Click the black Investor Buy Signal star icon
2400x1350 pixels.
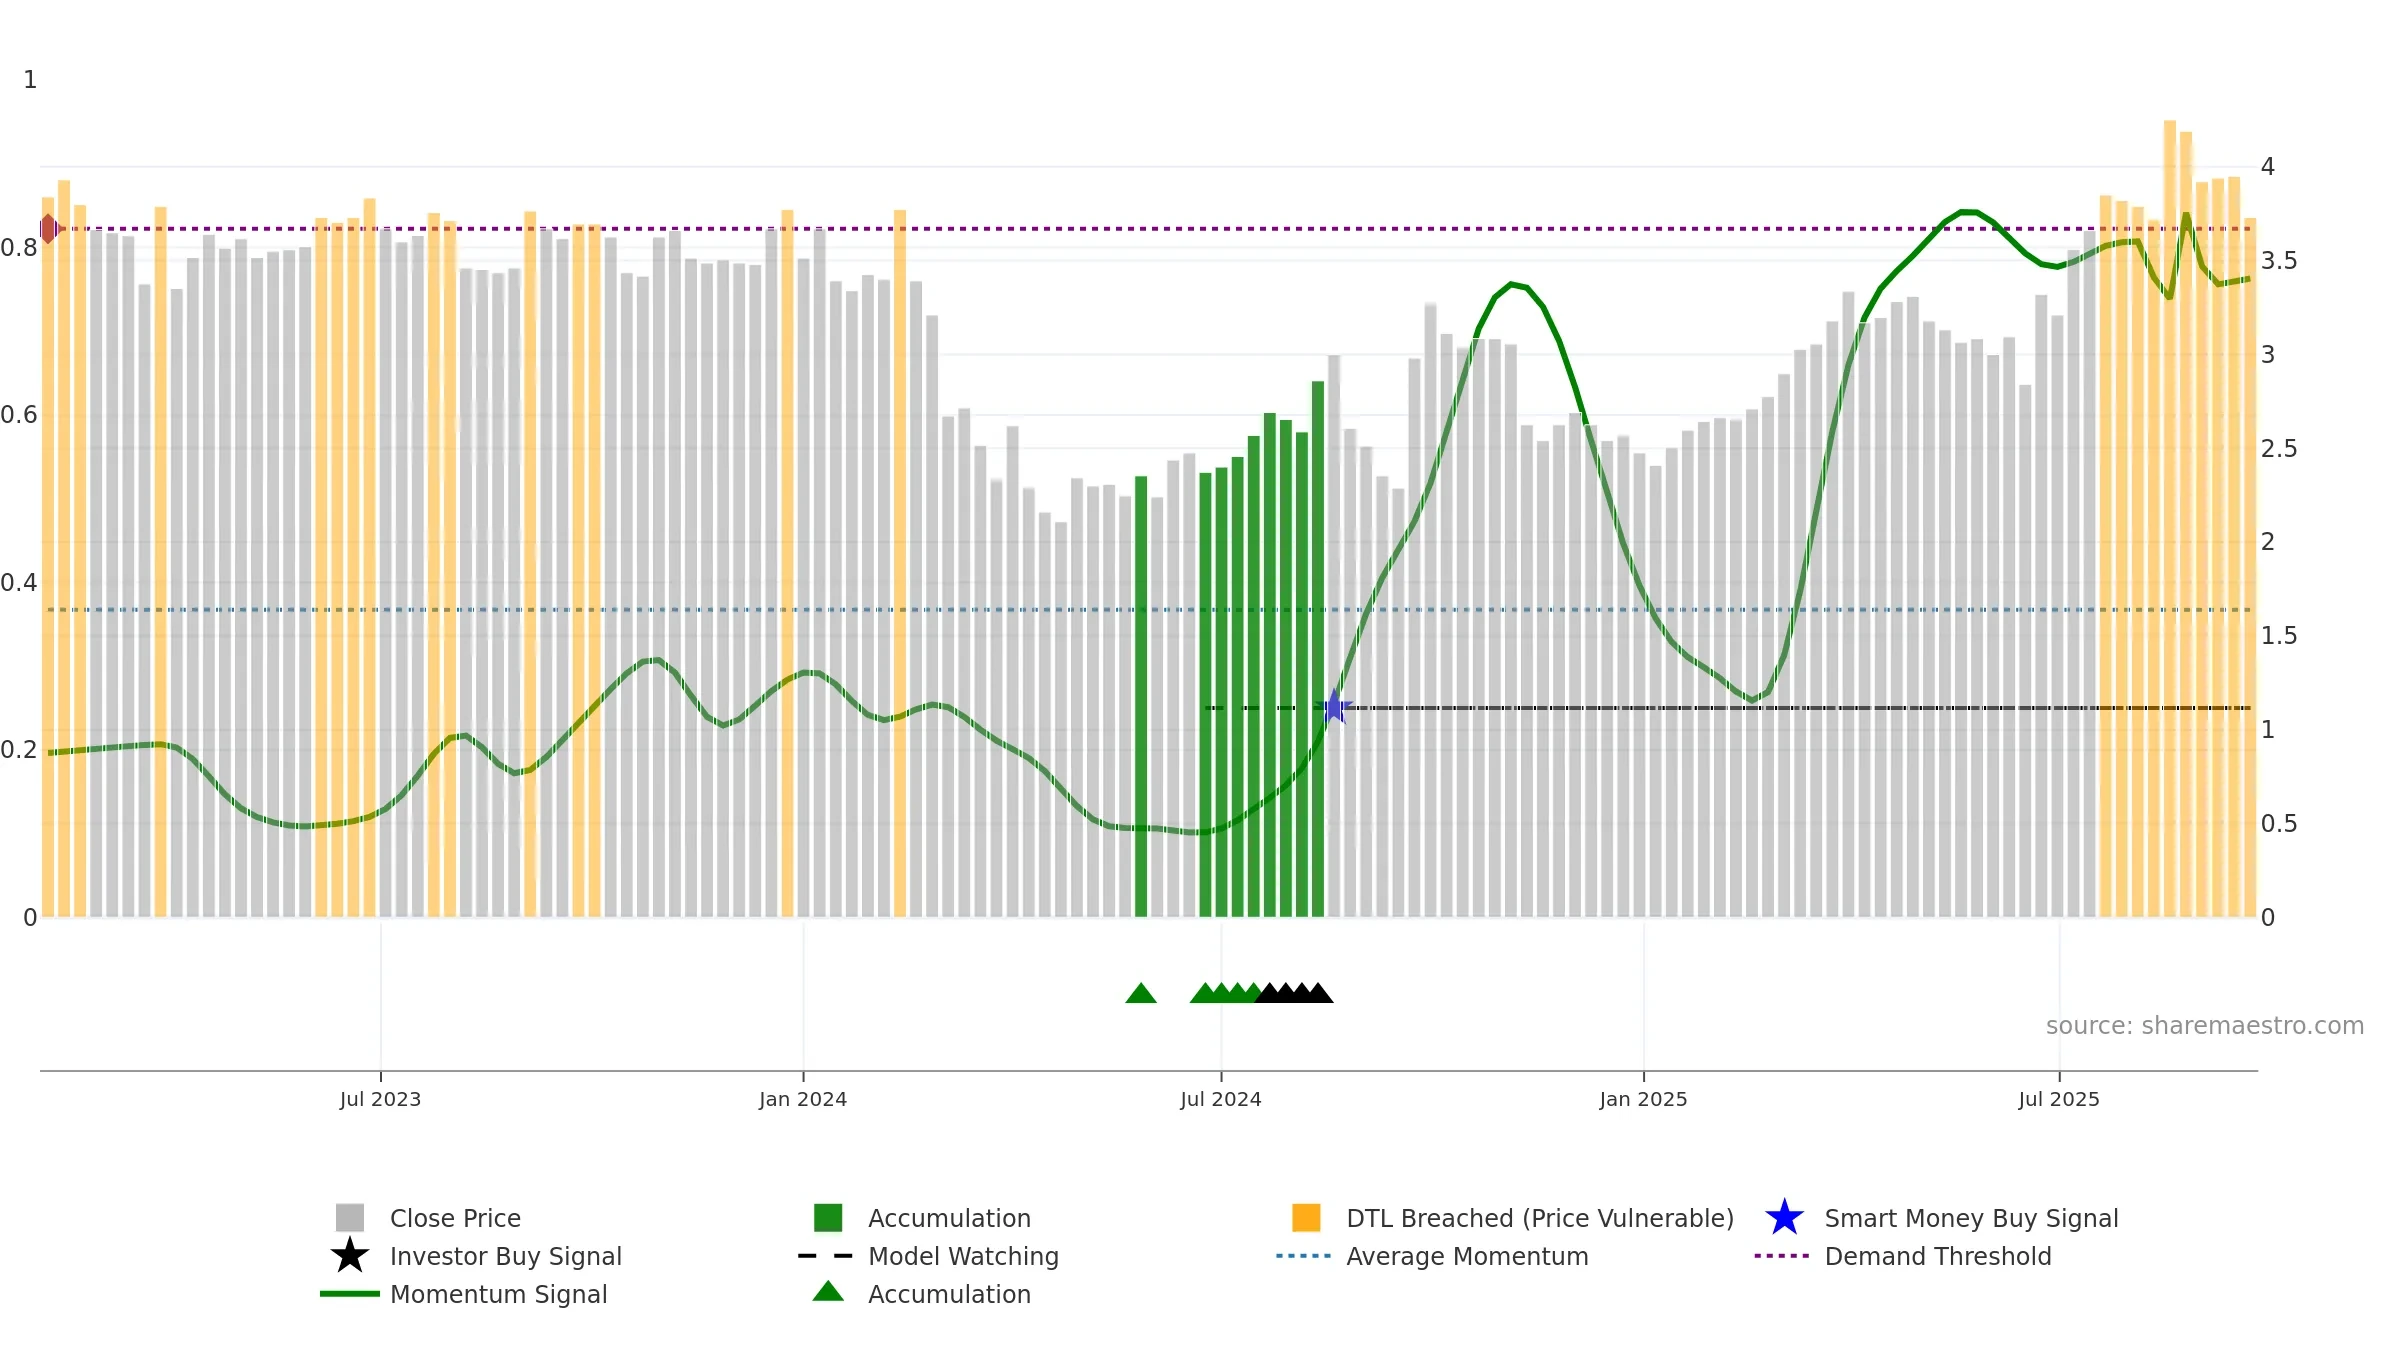click(349, 1256)
